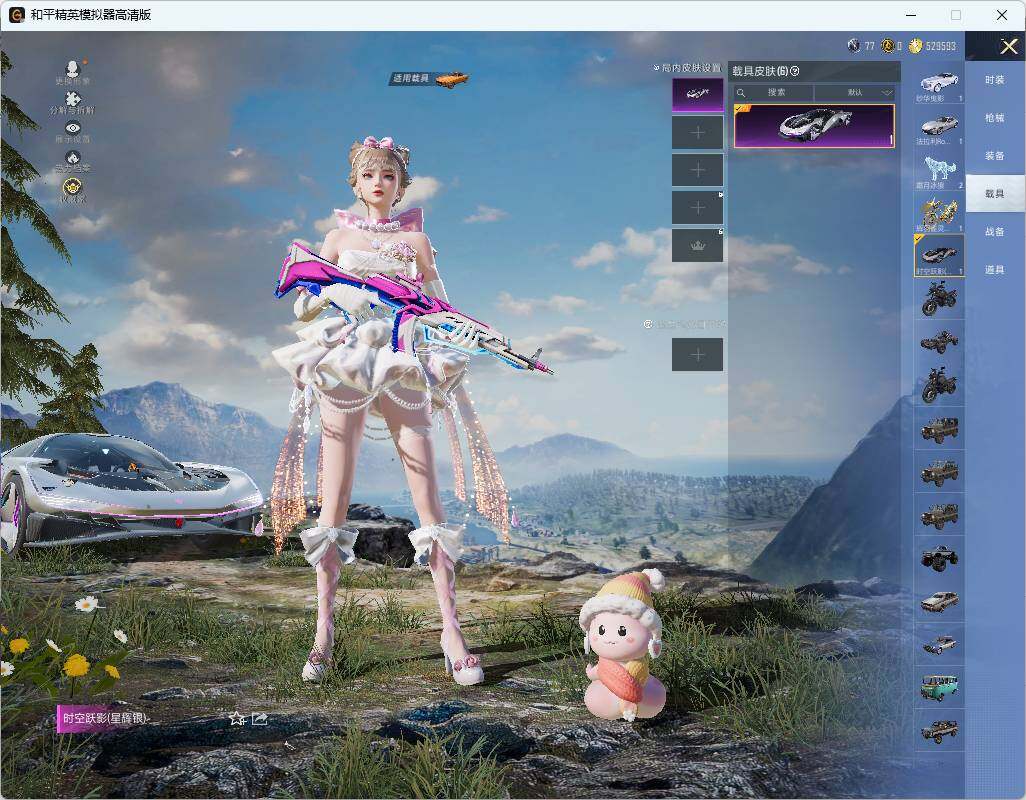1026x800 pixels.
Task: Click the silver currency icon showing 77
Action: [x=853, y=46]
